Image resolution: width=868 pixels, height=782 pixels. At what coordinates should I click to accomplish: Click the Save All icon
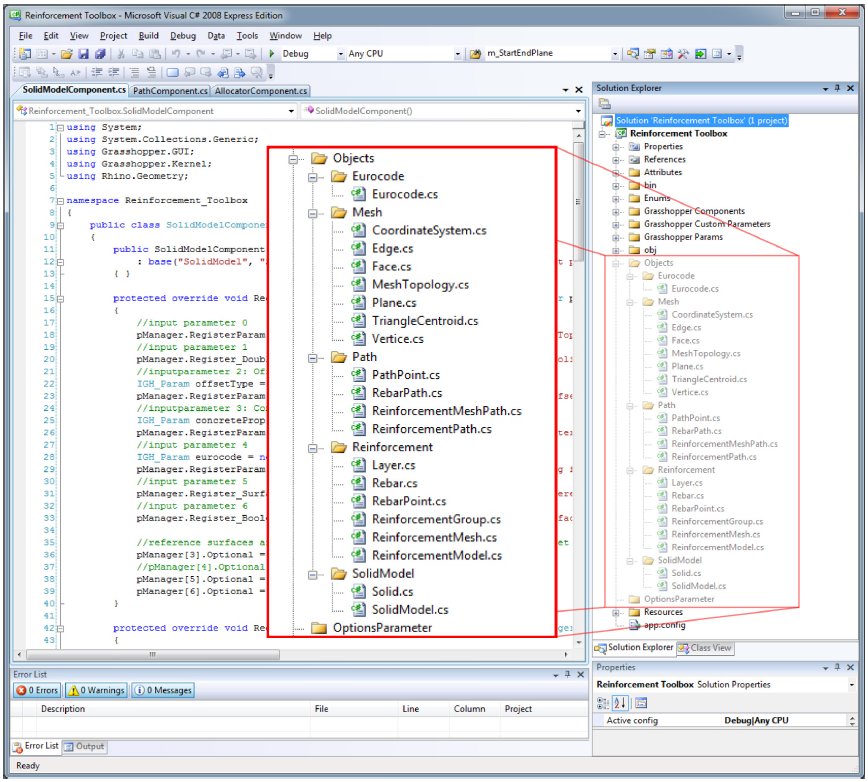(100, 54)
